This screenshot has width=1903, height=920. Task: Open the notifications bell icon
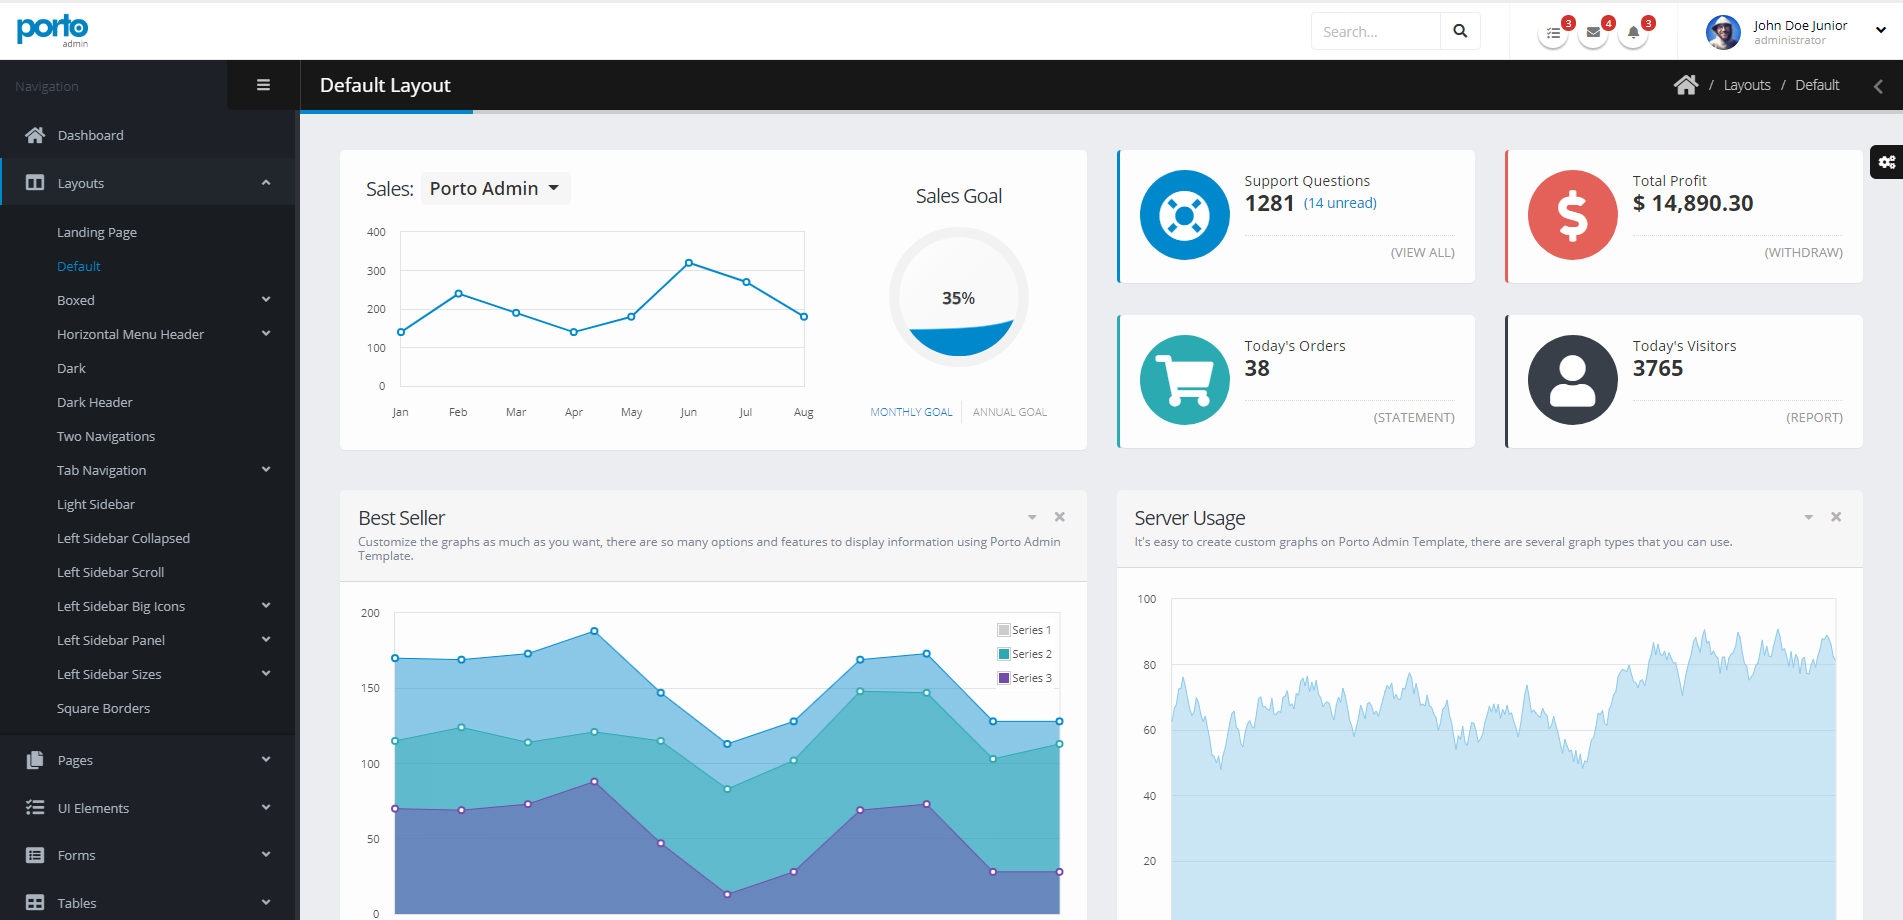pyautogui.click(x=1633, y=31)
